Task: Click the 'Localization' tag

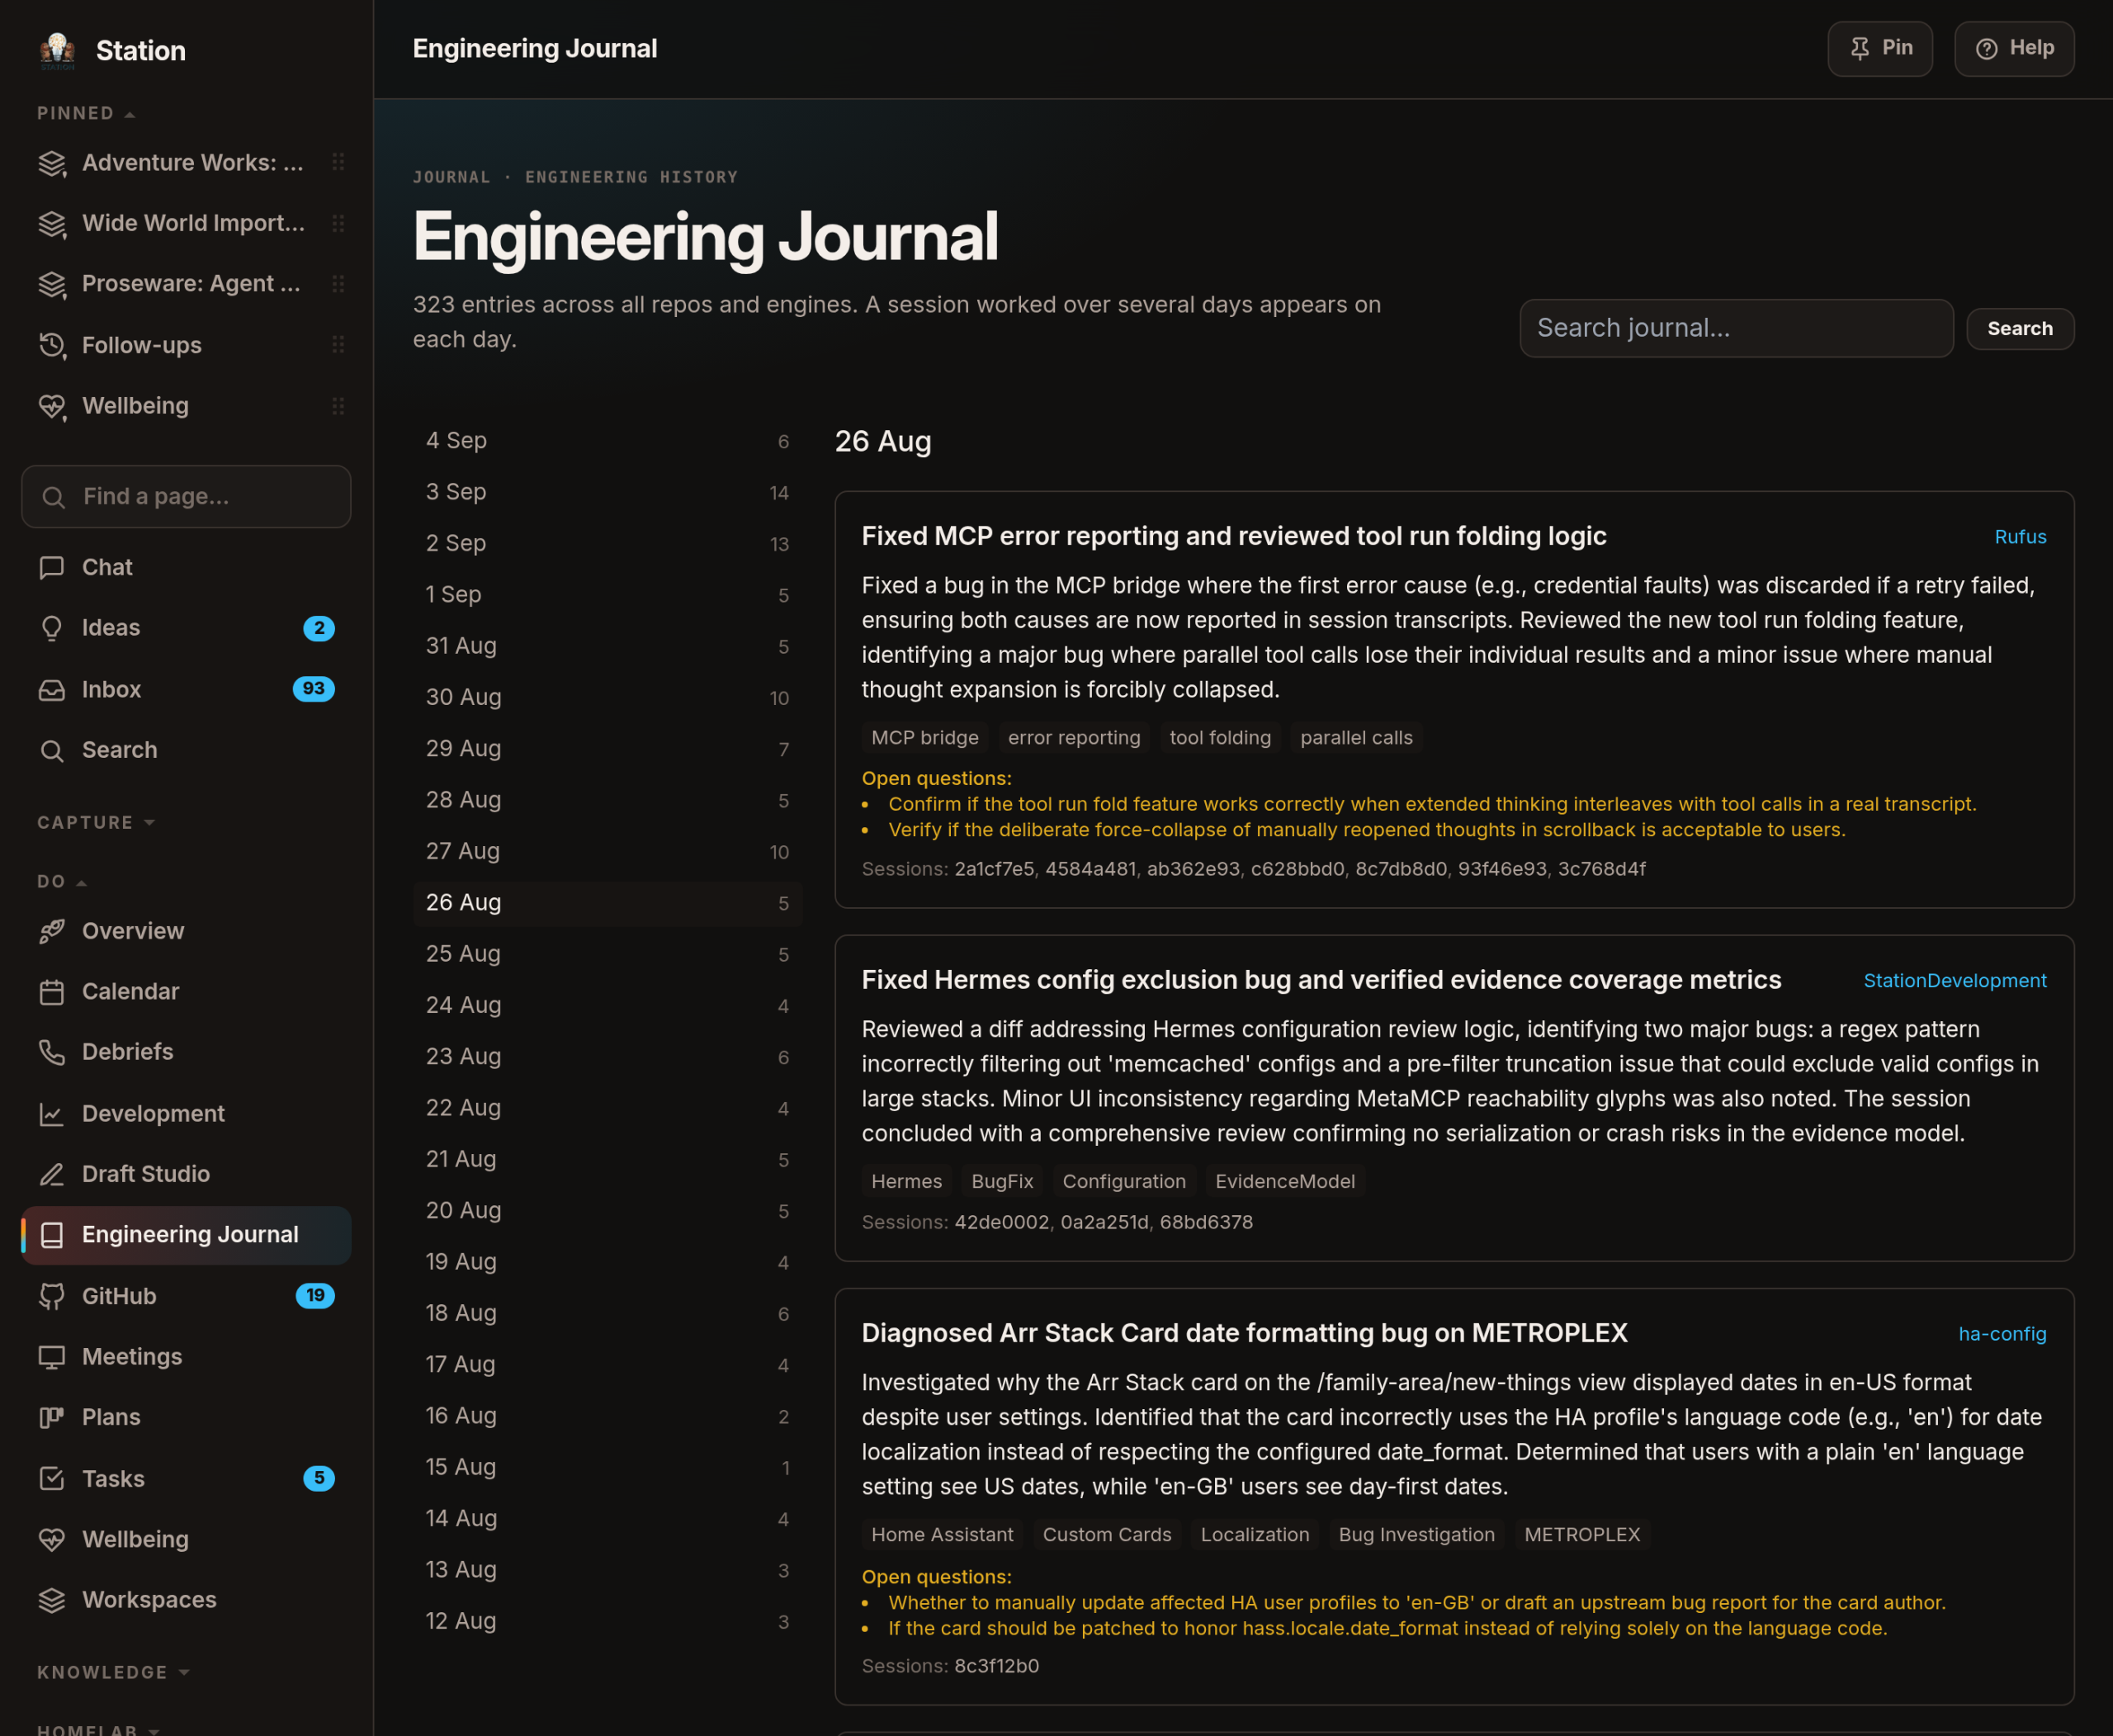Action: (x=1255, y=1535)
